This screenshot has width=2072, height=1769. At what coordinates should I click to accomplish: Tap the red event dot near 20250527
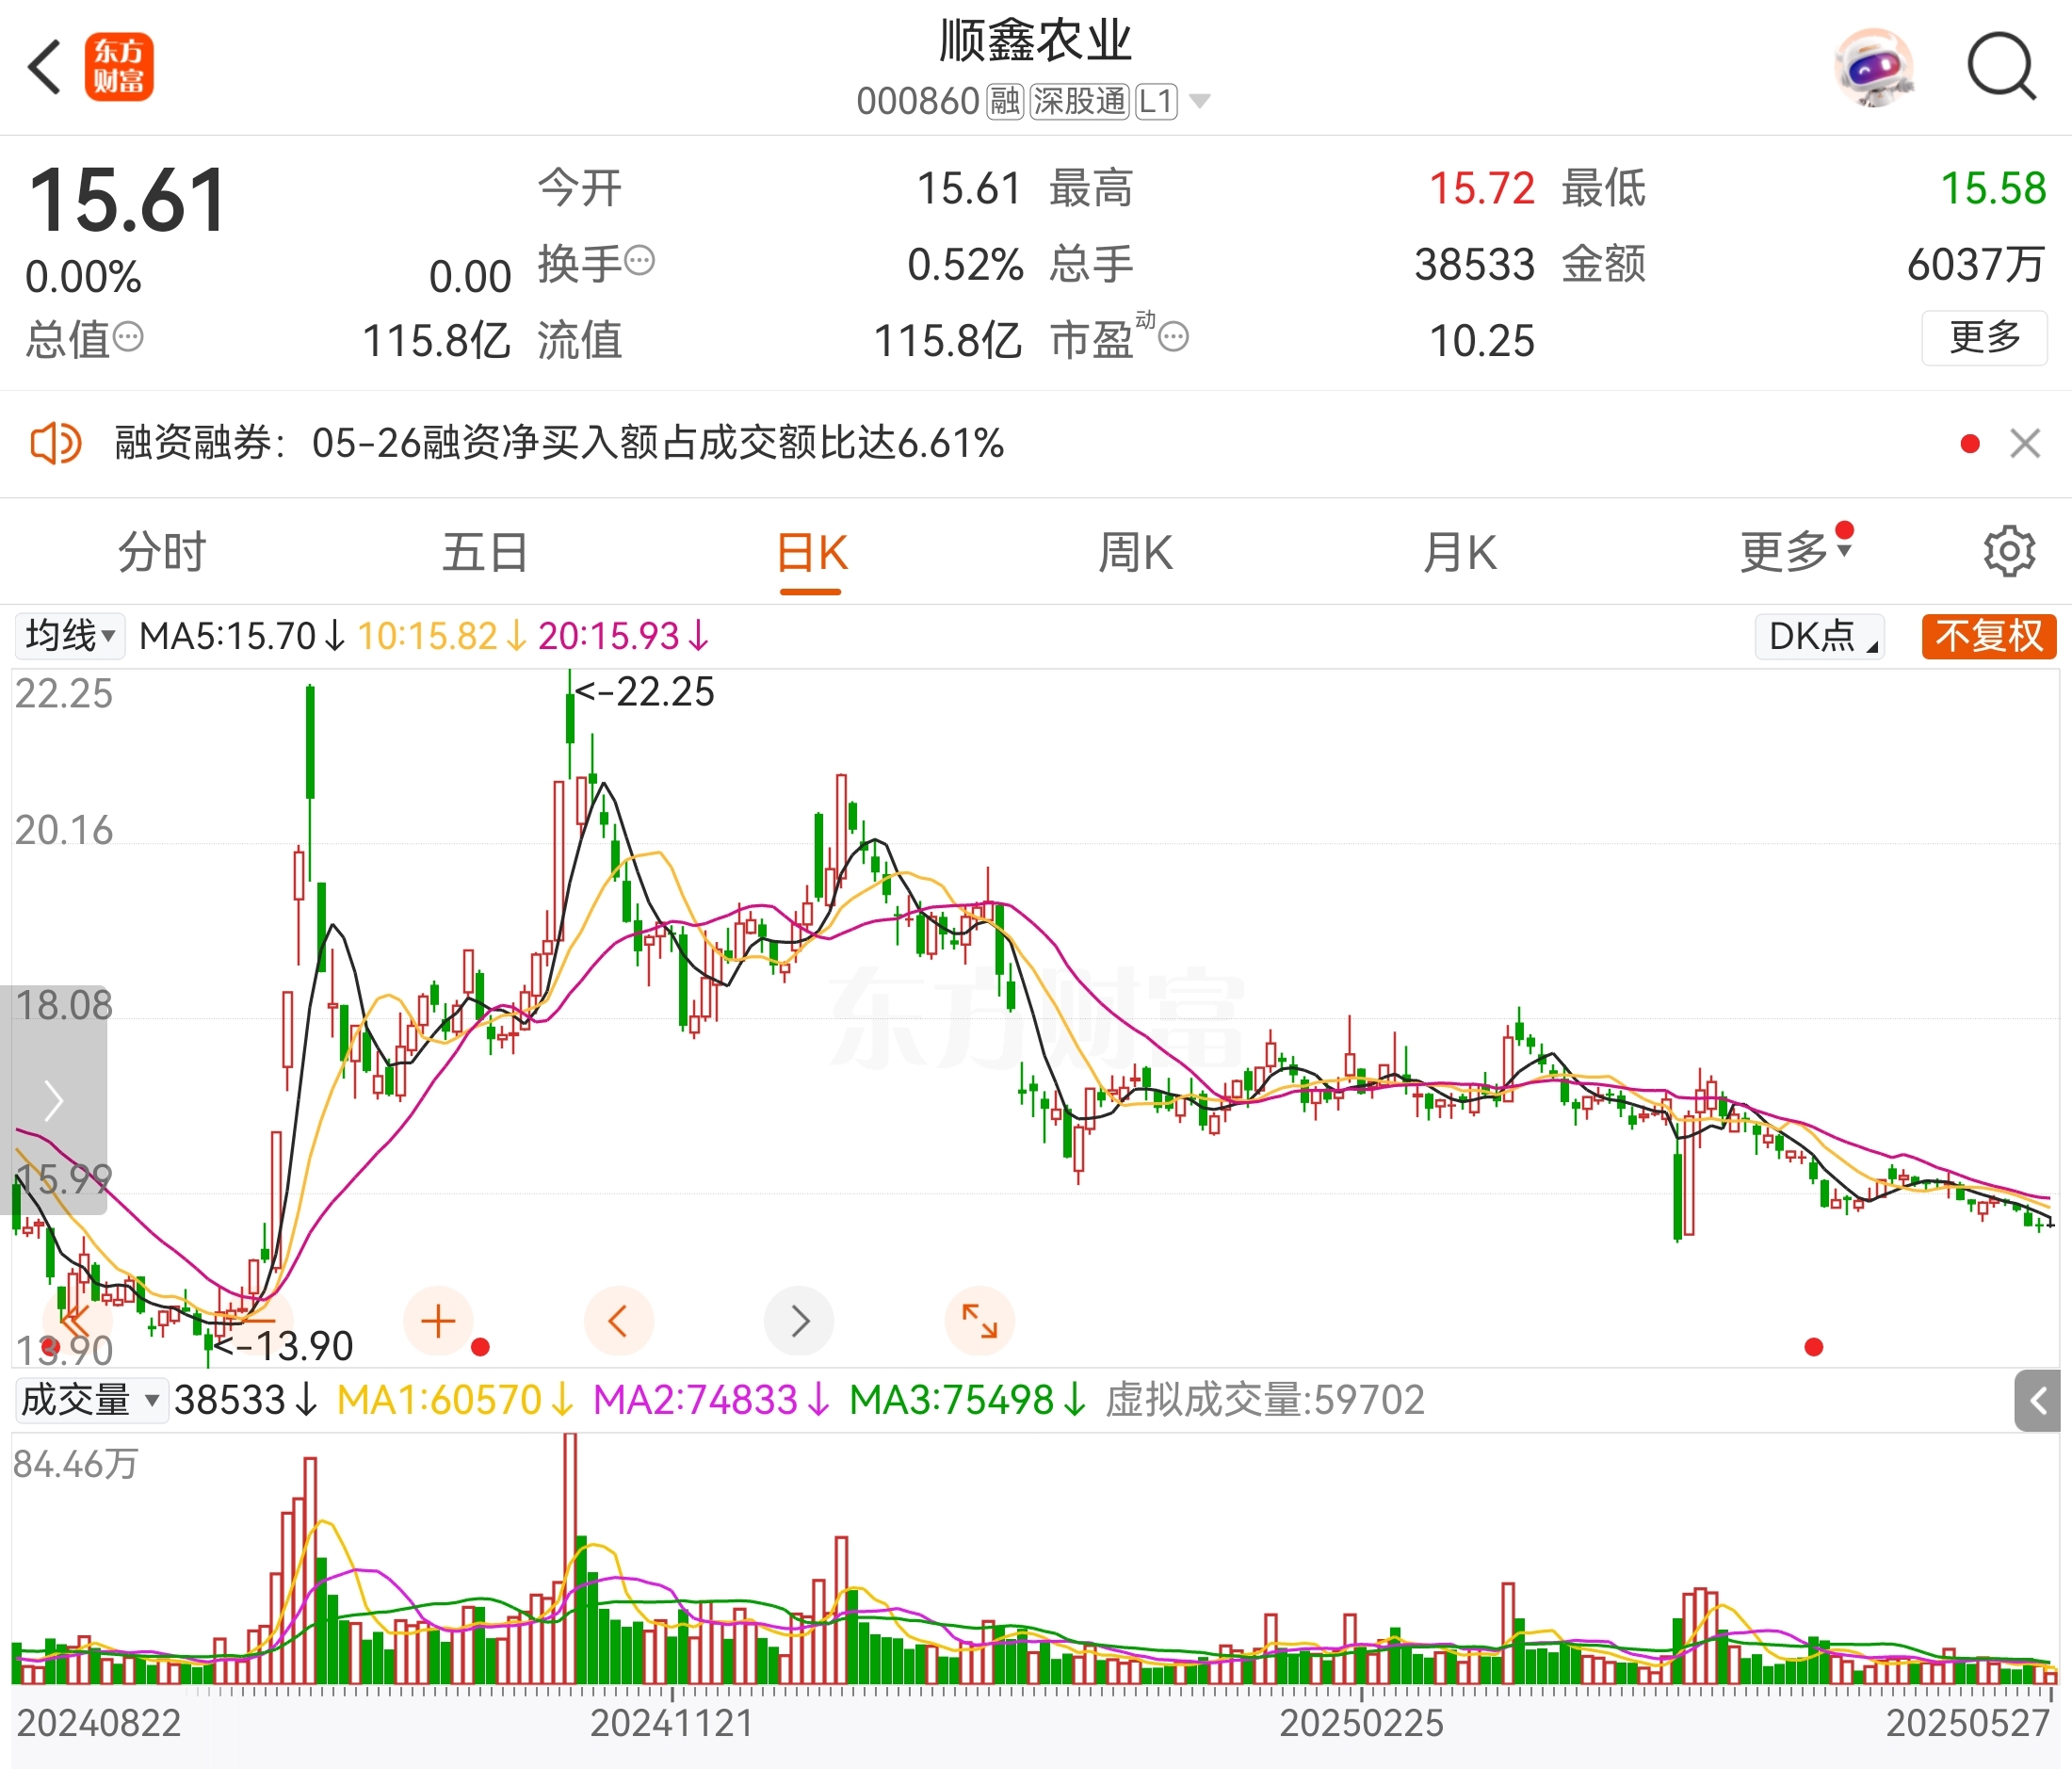1814,1348
